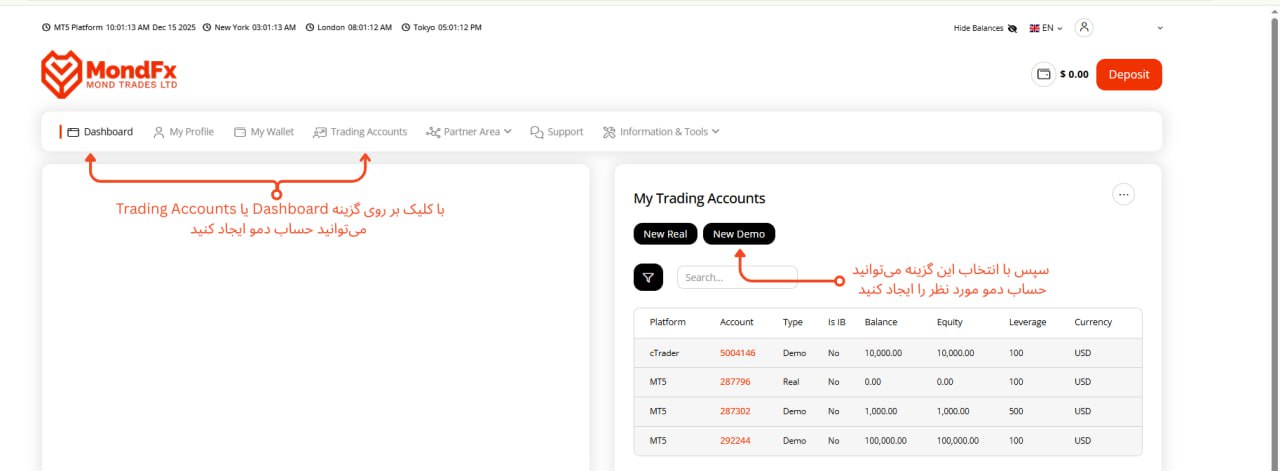
Task: Focus the accounts Search field
Action: tap(736, 277)
